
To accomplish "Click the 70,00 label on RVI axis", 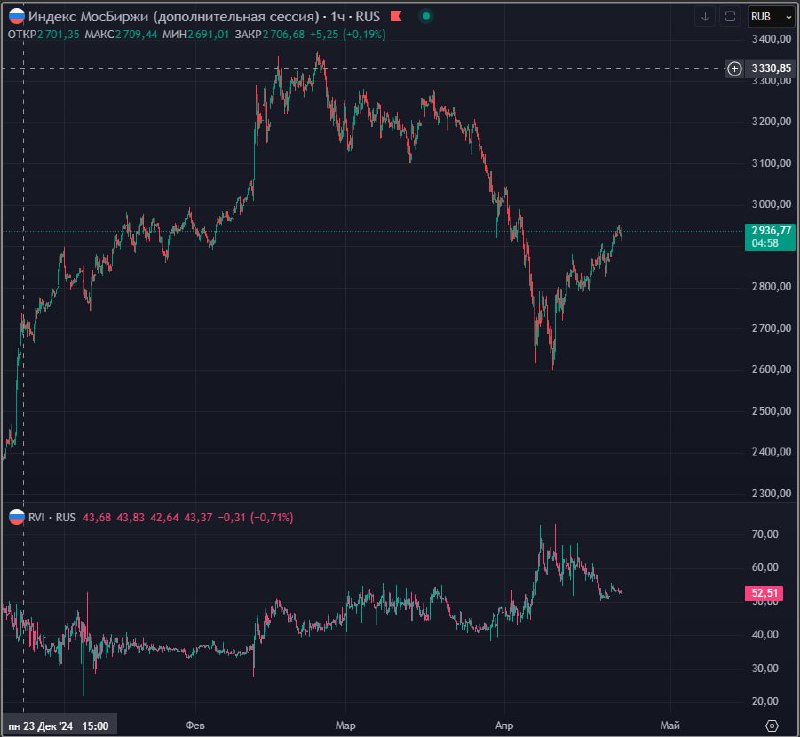I will point(765,534).
